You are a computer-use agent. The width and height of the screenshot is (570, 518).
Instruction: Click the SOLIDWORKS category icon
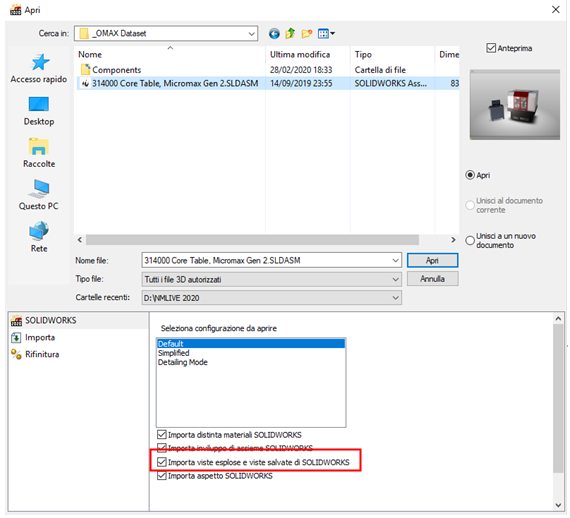[16, 321]
